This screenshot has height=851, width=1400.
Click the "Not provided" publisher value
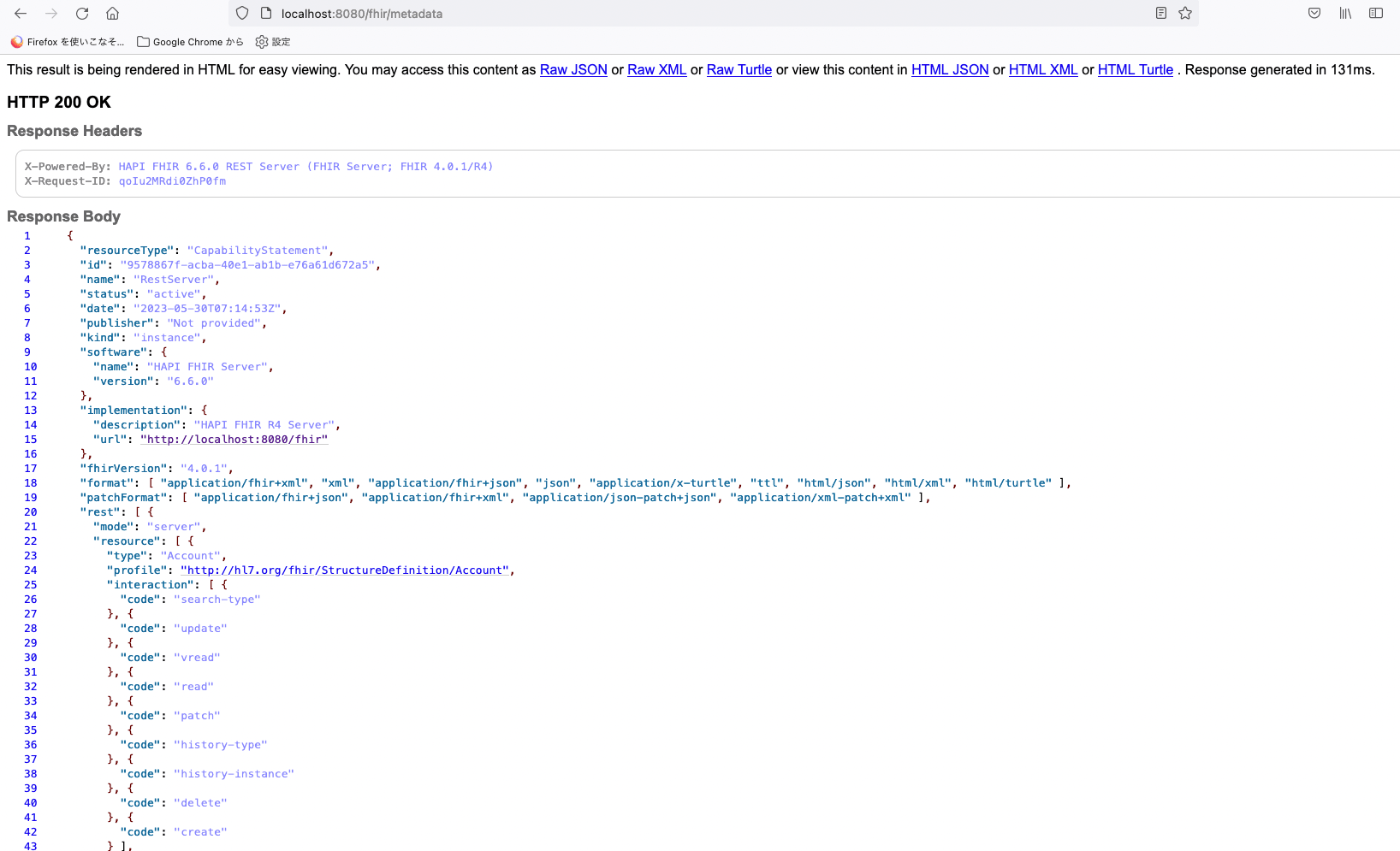[216, 323]
